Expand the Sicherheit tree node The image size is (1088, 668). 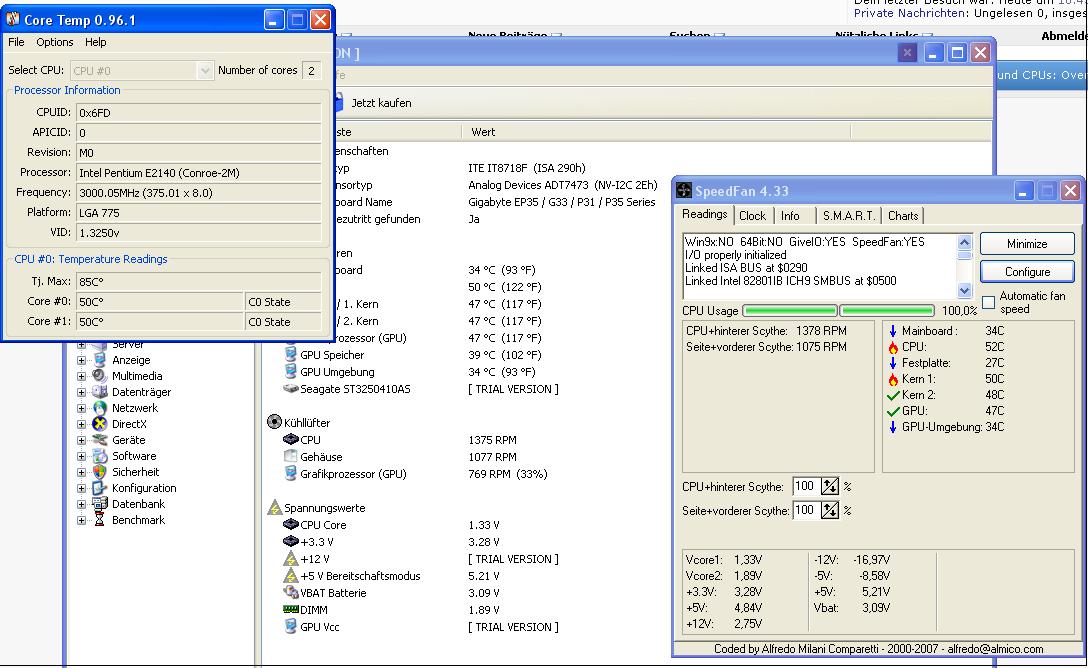[x=81, y=472]
